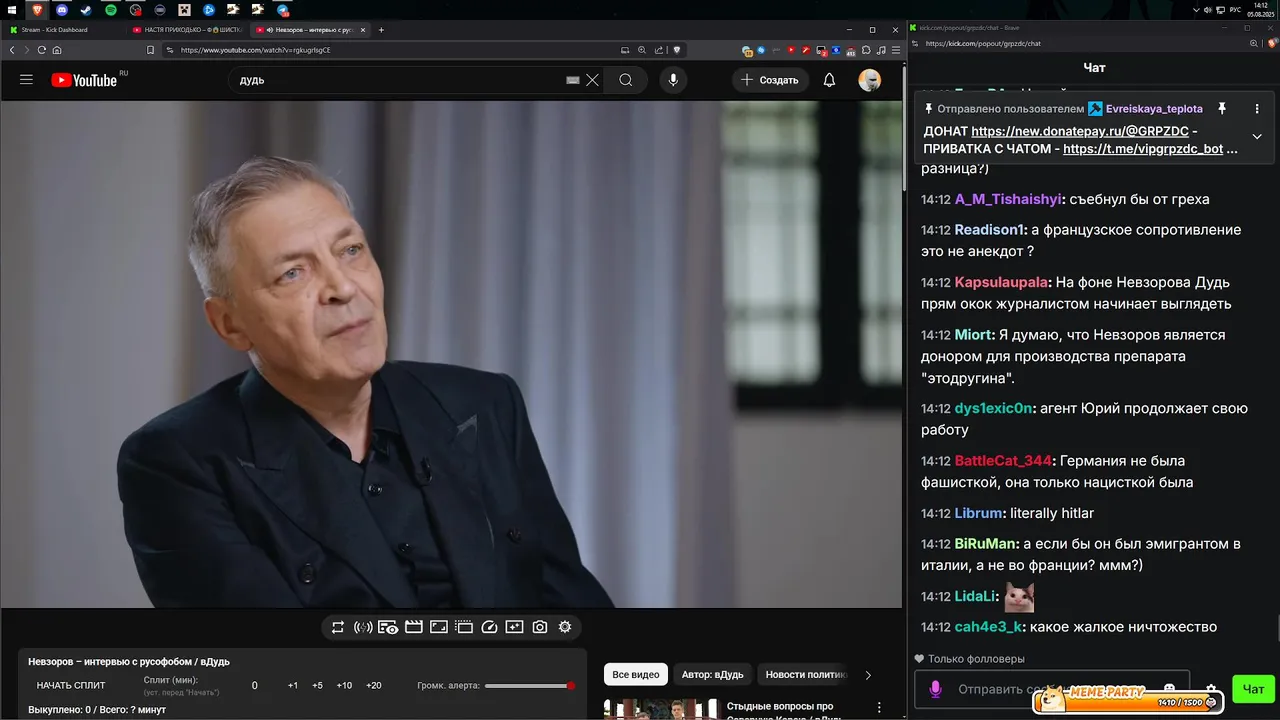
Task: Click the purple microphone icon in chat input
Action: (x=936, y=689)
